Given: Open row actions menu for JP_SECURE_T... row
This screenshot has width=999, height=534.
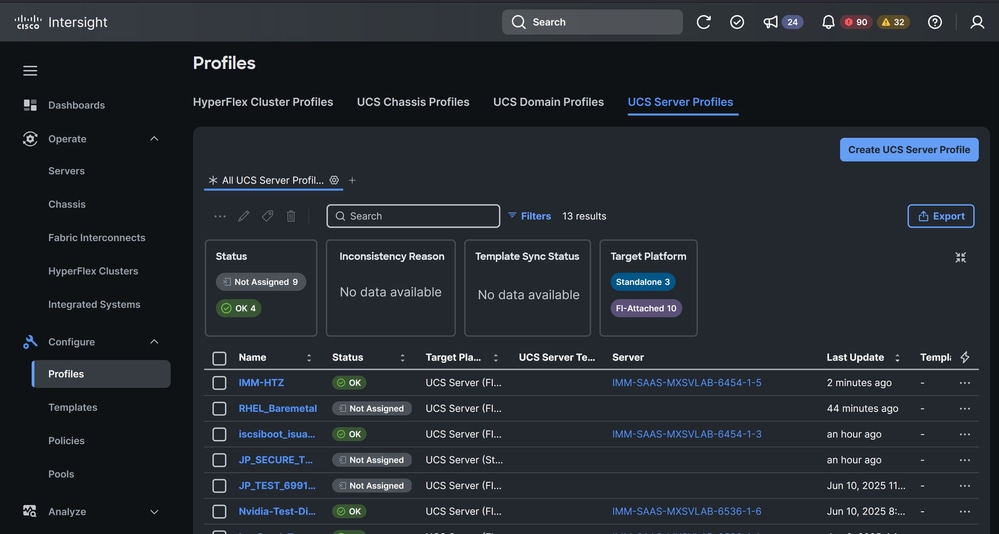Looking at the screenshot, I should (x=965, y=460).
